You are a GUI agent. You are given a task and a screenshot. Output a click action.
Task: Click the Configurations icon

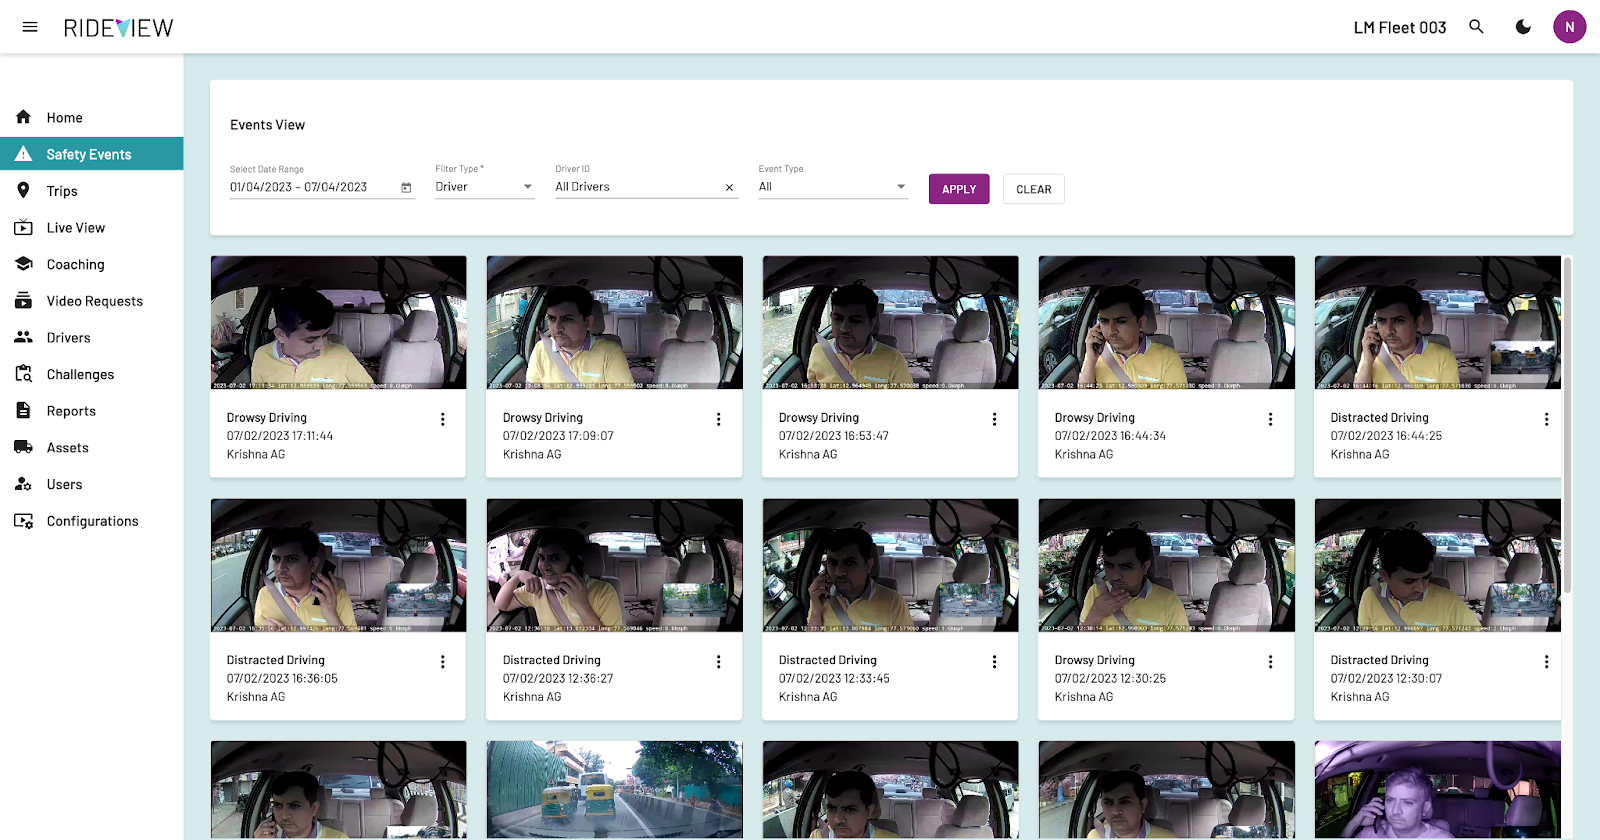click(x=24, y=521)
